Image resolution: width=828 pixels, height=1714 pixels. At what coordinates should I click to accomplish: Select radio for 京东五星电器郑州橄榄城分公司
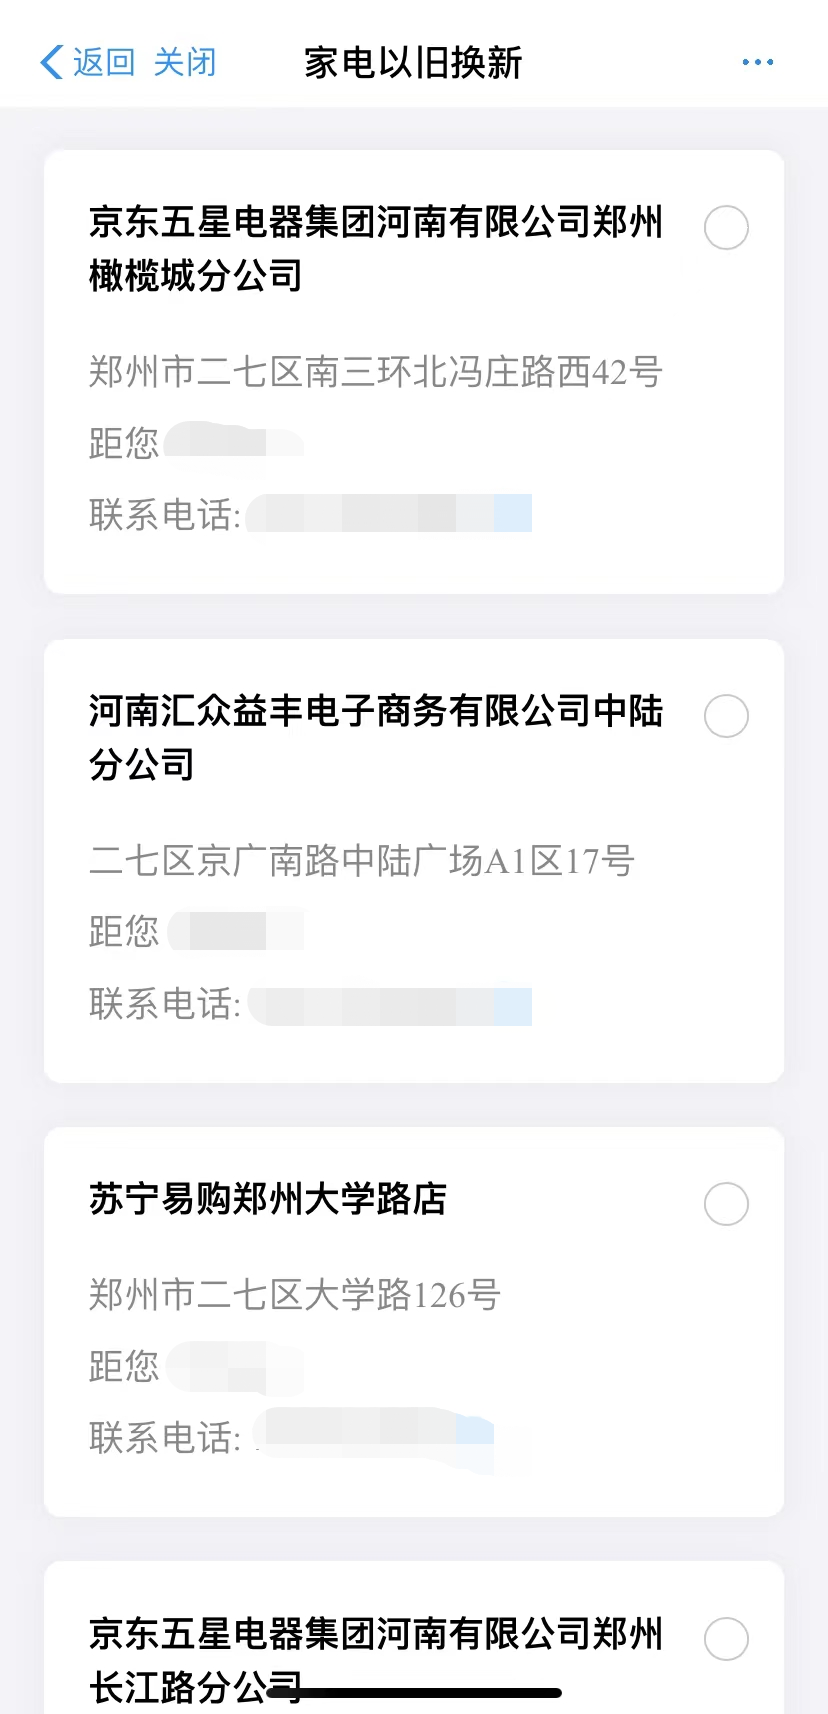[726, 228]
